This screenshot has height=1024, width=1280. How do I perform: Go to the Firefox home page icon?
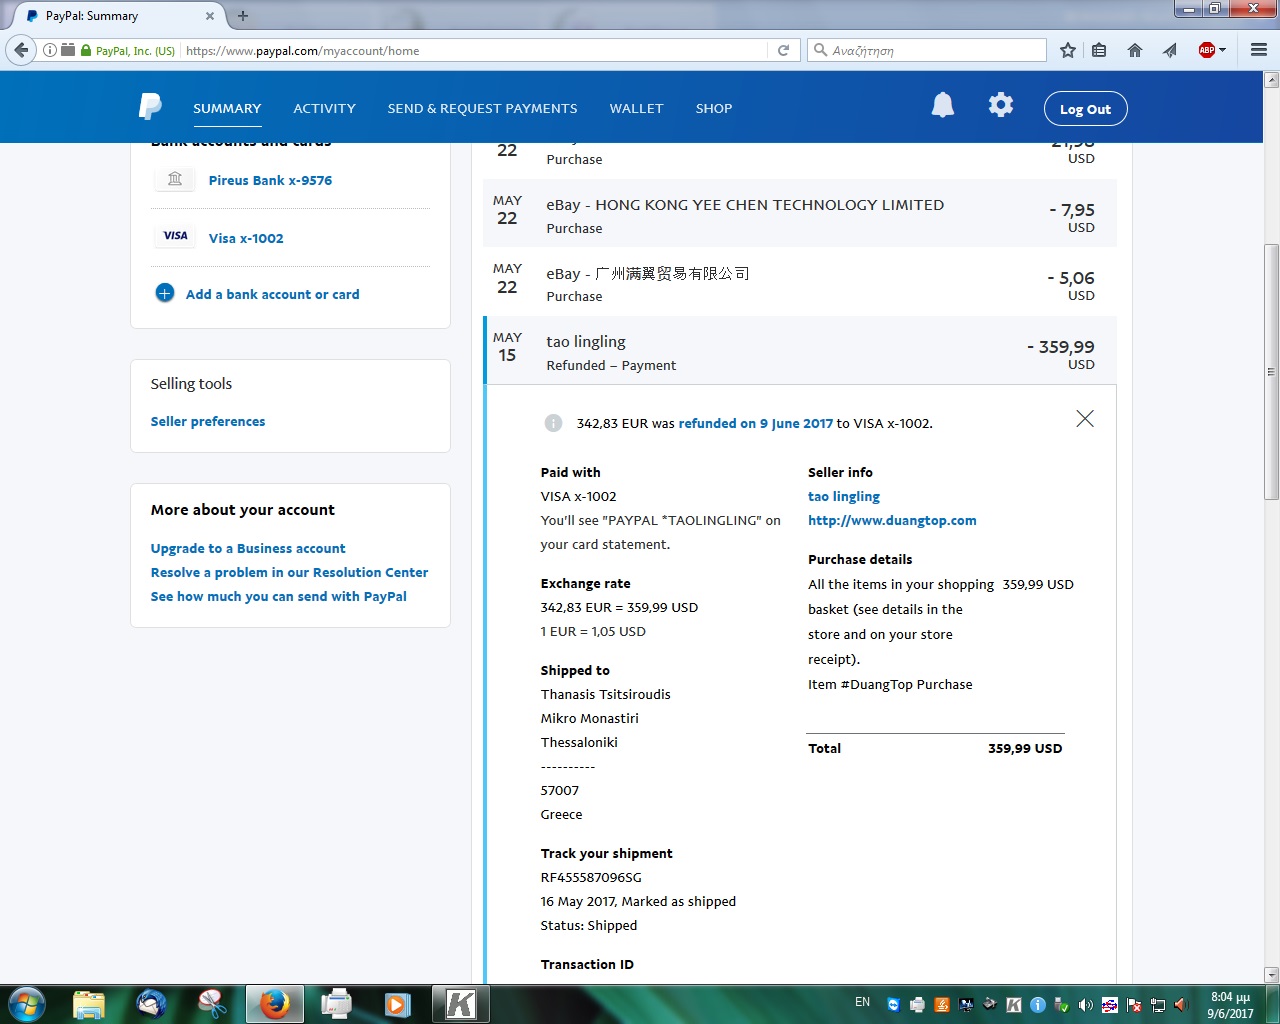click(x=1134, y=50)
